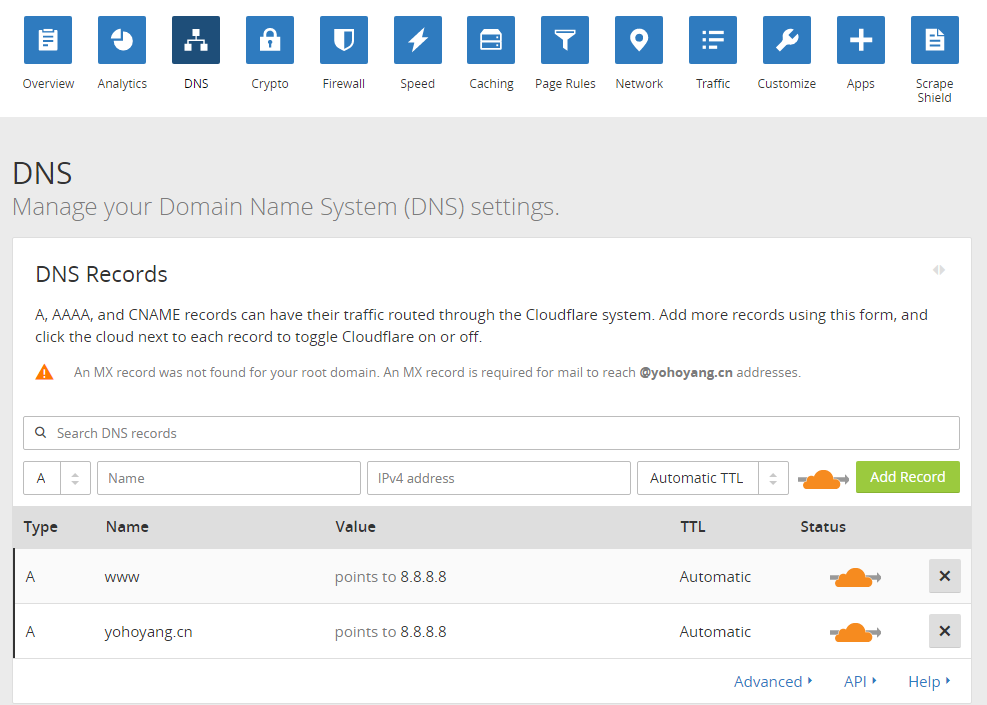The width and height of the screenshot is (987, 705).
Task: Toggle the proxy cloud in the add-record form
Action: point(823,479)
